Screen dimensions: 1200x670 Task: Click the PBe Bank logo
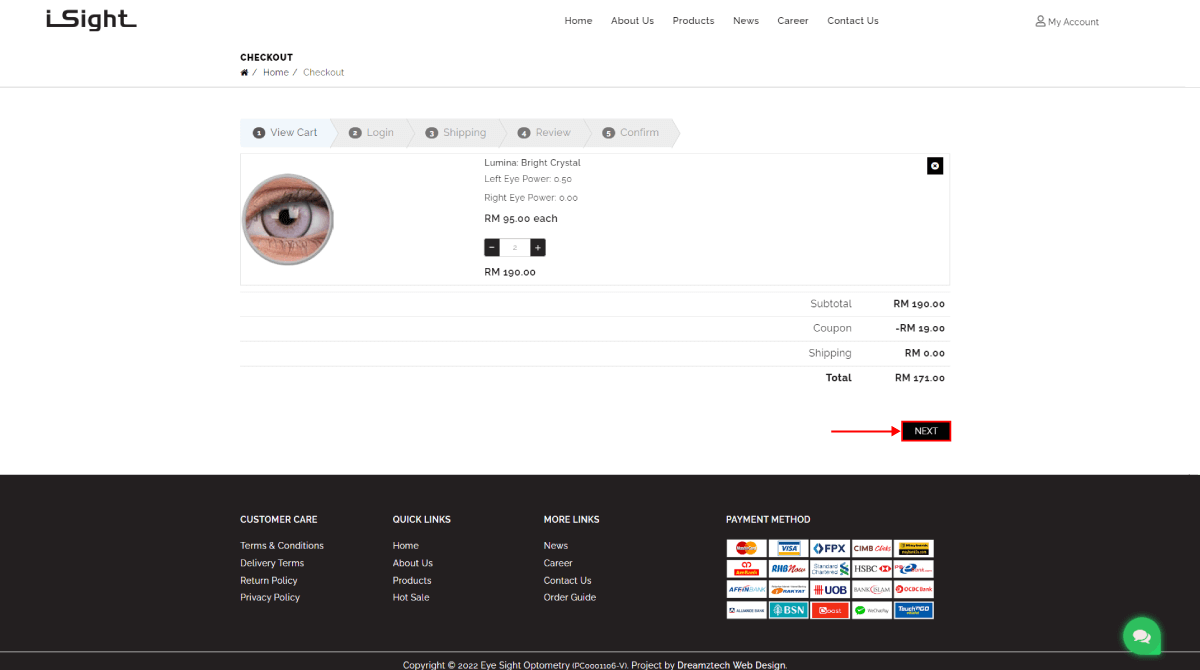[x=914, y=569]
